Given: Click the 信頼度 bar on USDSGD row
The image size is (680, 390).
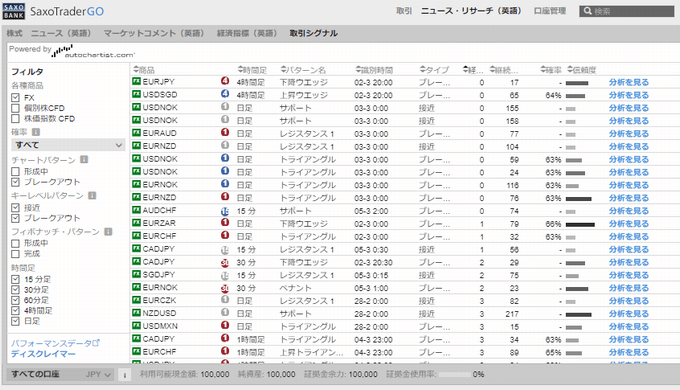Looking at the screenshot, I should point(575,96).
